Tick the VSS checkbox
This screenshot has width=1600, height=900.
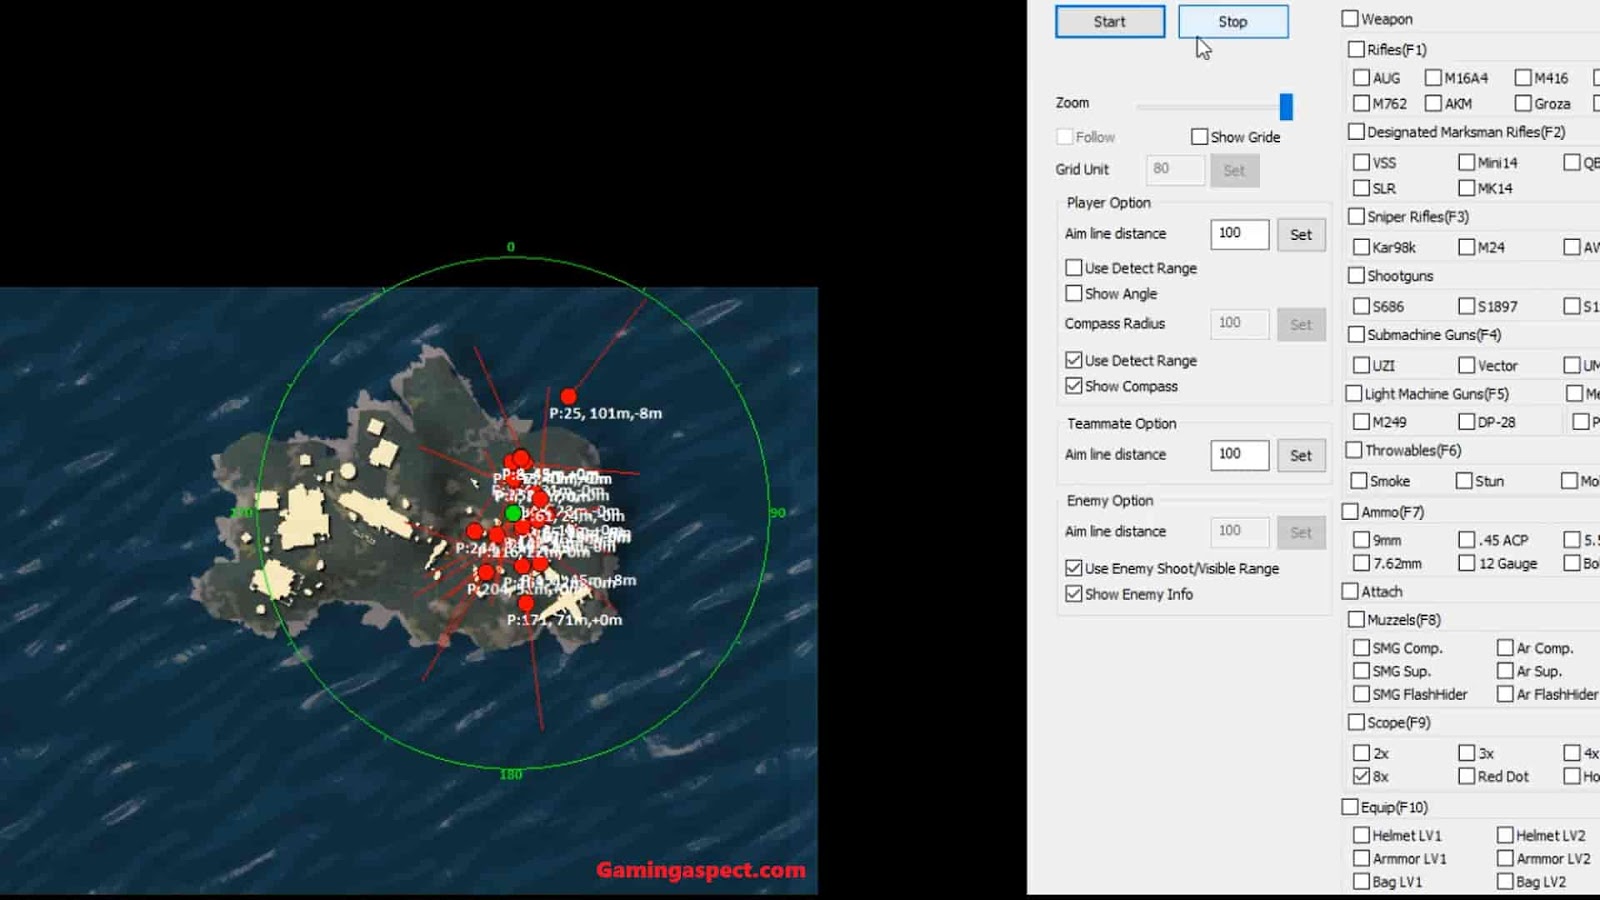point(1361,162)
